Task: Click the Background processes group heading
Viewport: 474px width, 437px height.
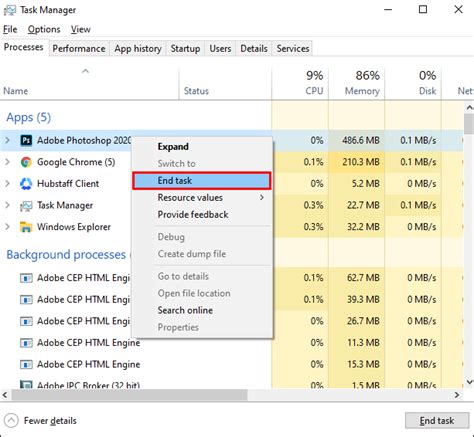Action: tap(66, 255)
